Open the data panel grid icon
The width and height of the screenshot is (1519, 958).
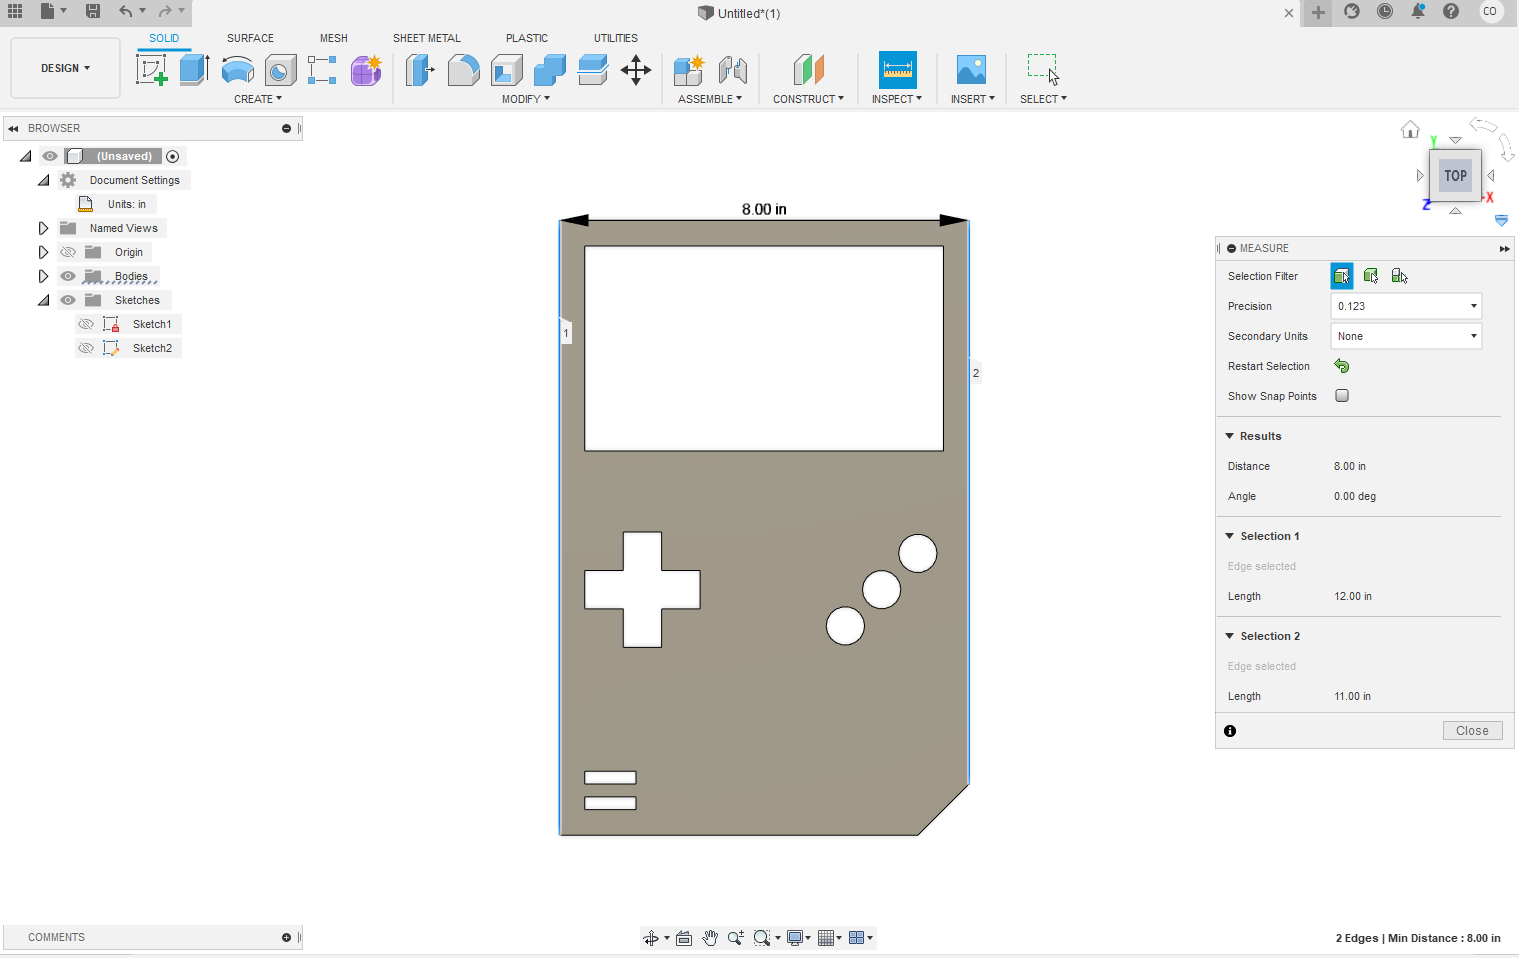click(x=15, y=11)
